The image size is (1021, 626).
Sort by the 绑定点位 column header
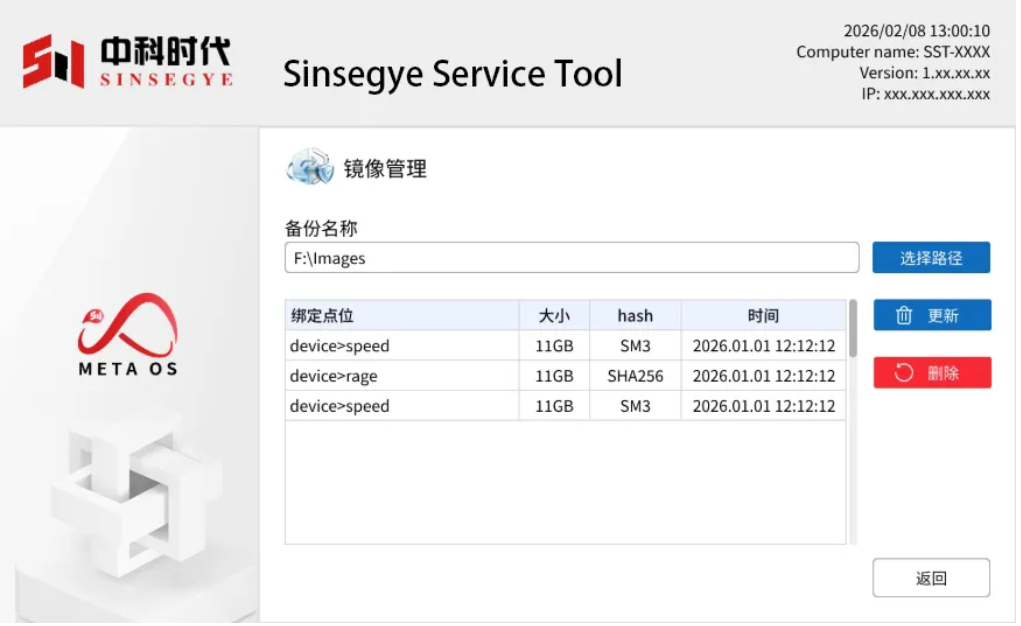[x=402, y=316]
